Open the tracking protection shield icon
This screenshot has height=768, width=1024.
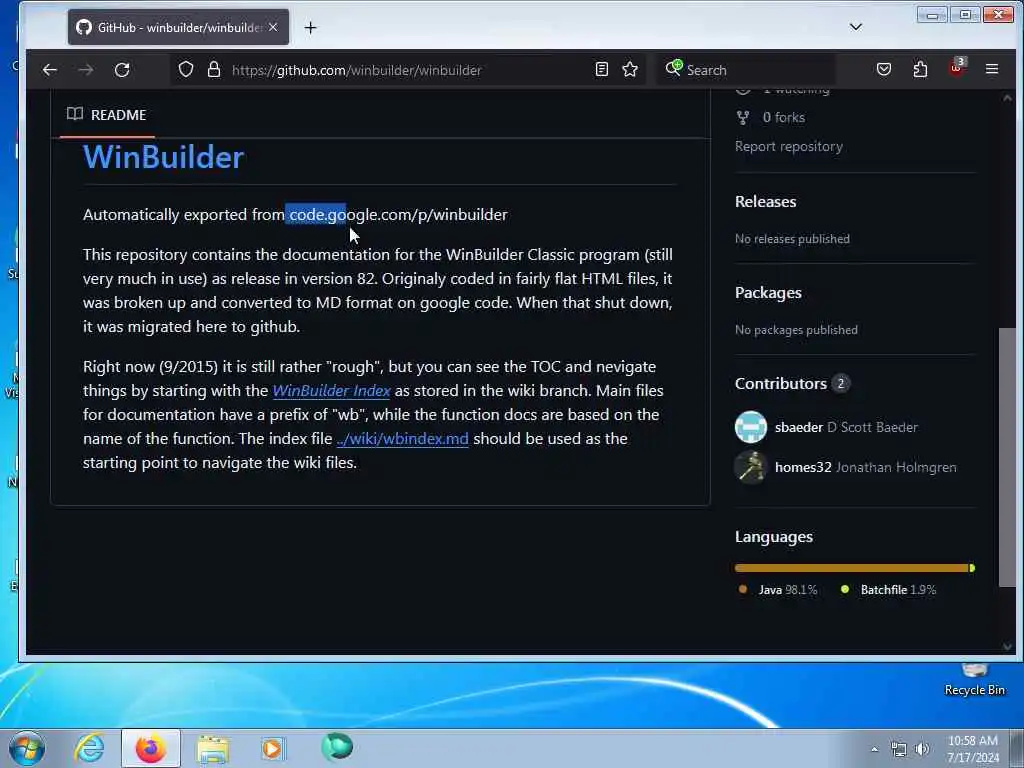[185, 69]
